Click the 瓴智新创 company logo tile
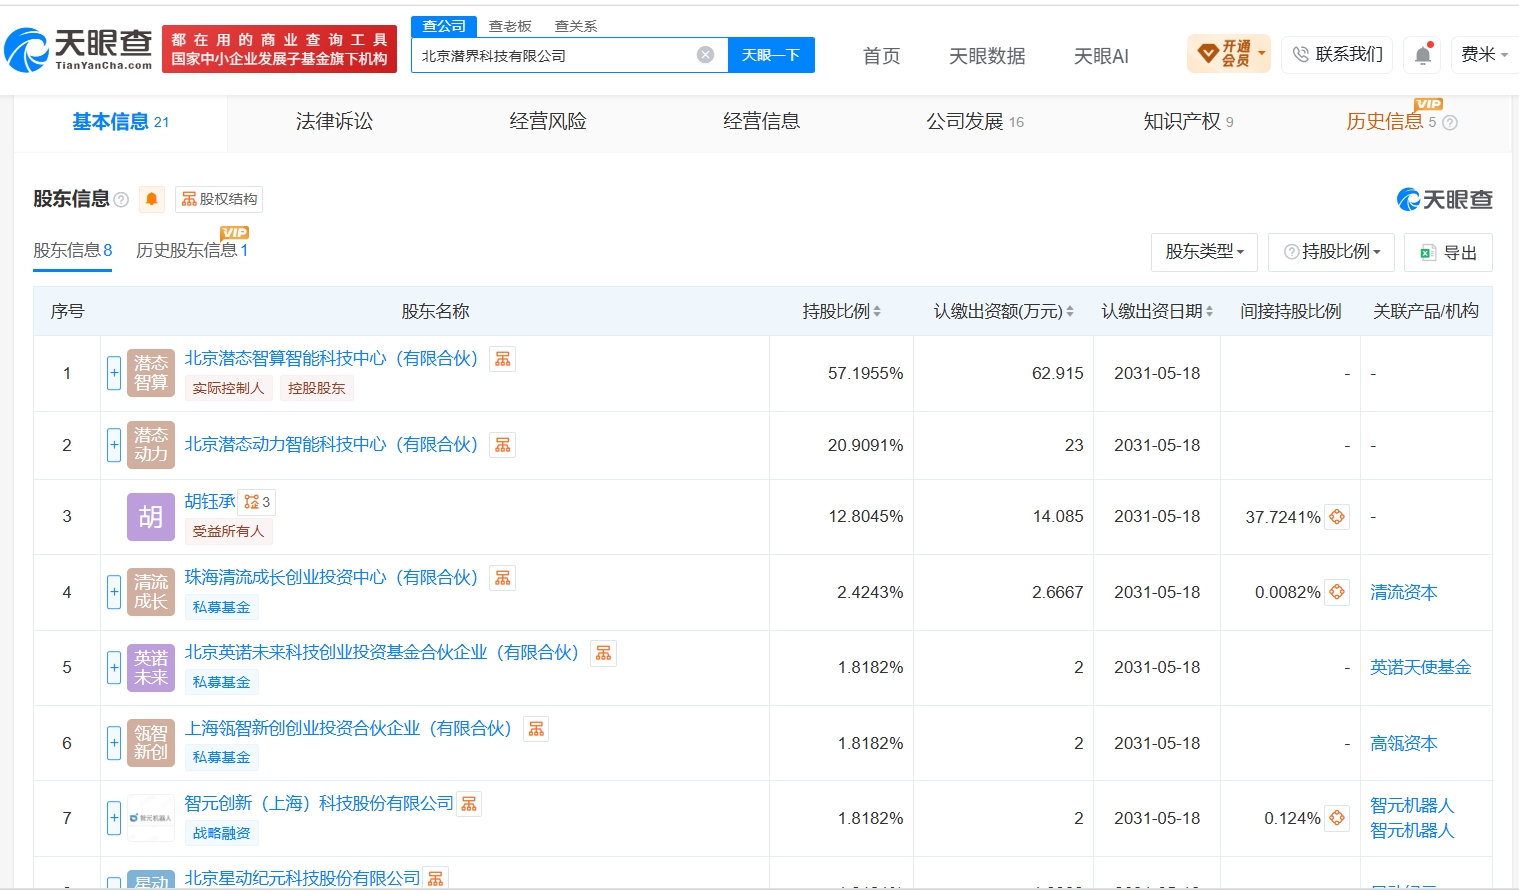The image size is (1519, 893). [x=151, y=743]
